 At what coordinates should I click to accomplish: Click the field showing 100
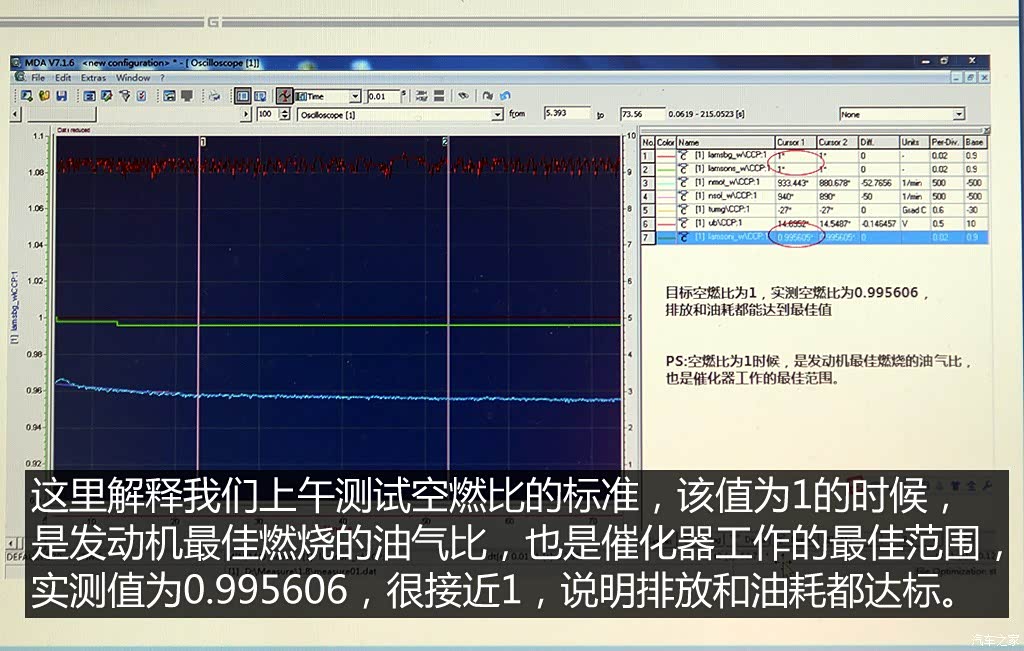268,114
